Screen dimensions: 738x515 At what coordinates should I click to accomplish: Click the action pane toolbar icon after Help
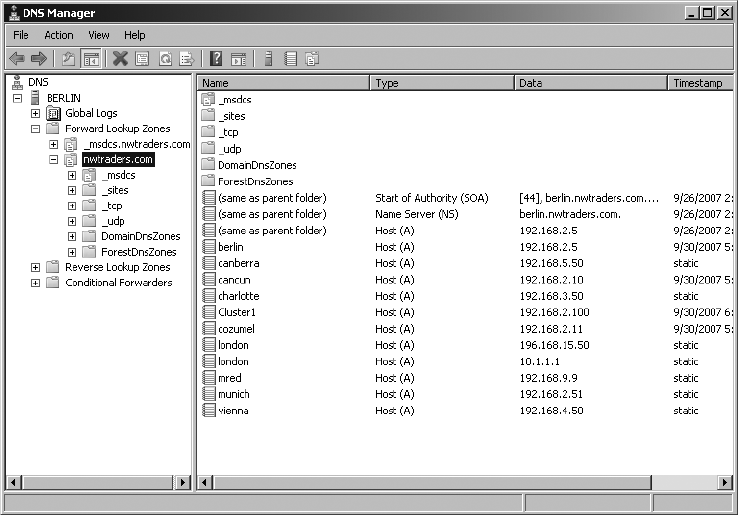point(239,59)
